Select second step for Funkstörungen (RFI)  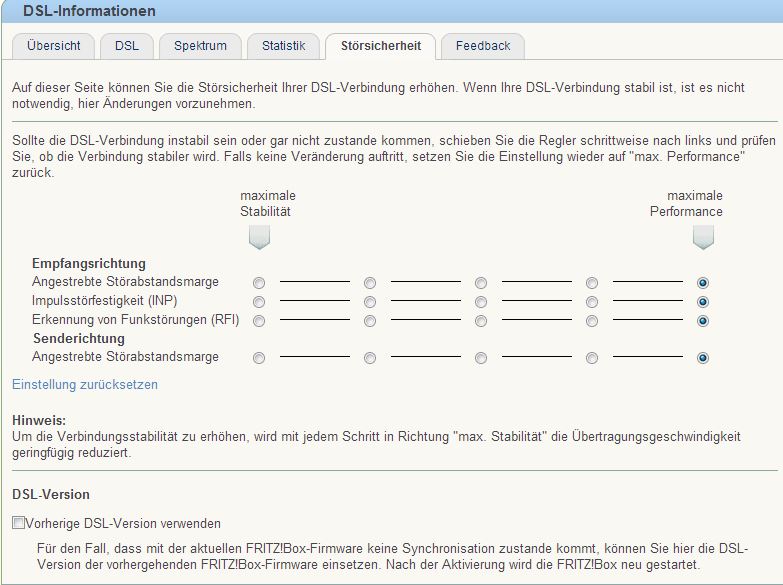370,321
